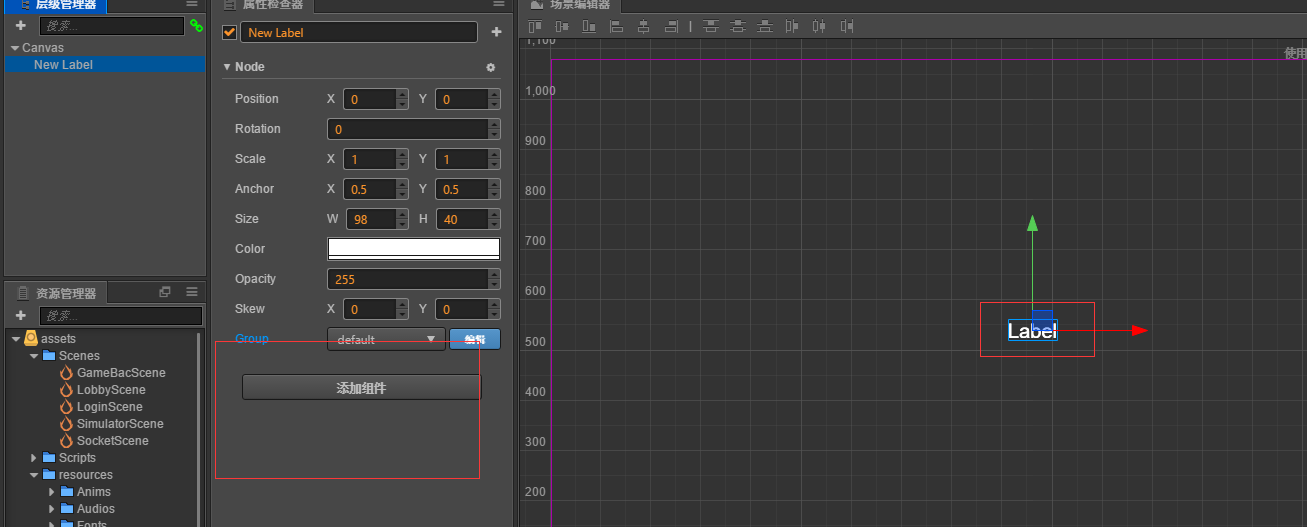Collapse the Scenes folder
Screen dimensions: 1307x527
tap(33, 356)
